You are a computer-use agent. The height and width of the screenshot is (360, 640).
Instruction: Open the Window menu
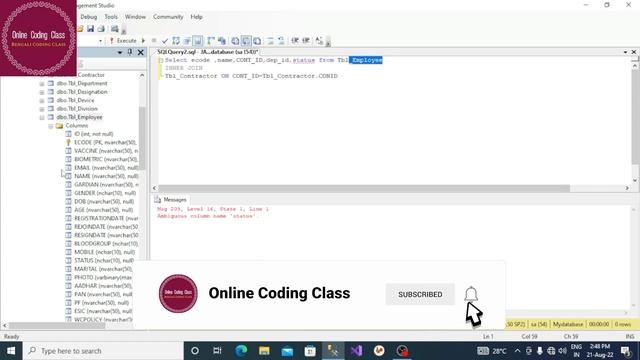tap(135, 17)
